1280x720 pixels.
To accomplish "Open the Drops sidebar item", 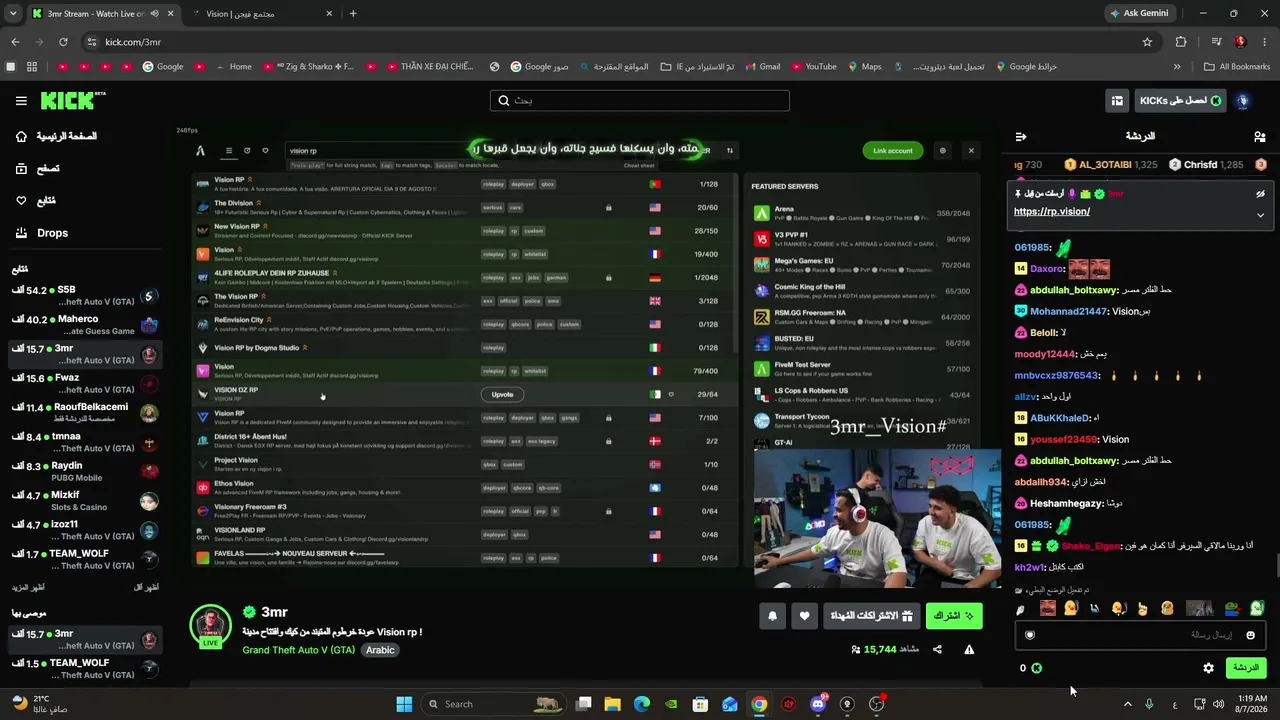I will click(85, 233).
